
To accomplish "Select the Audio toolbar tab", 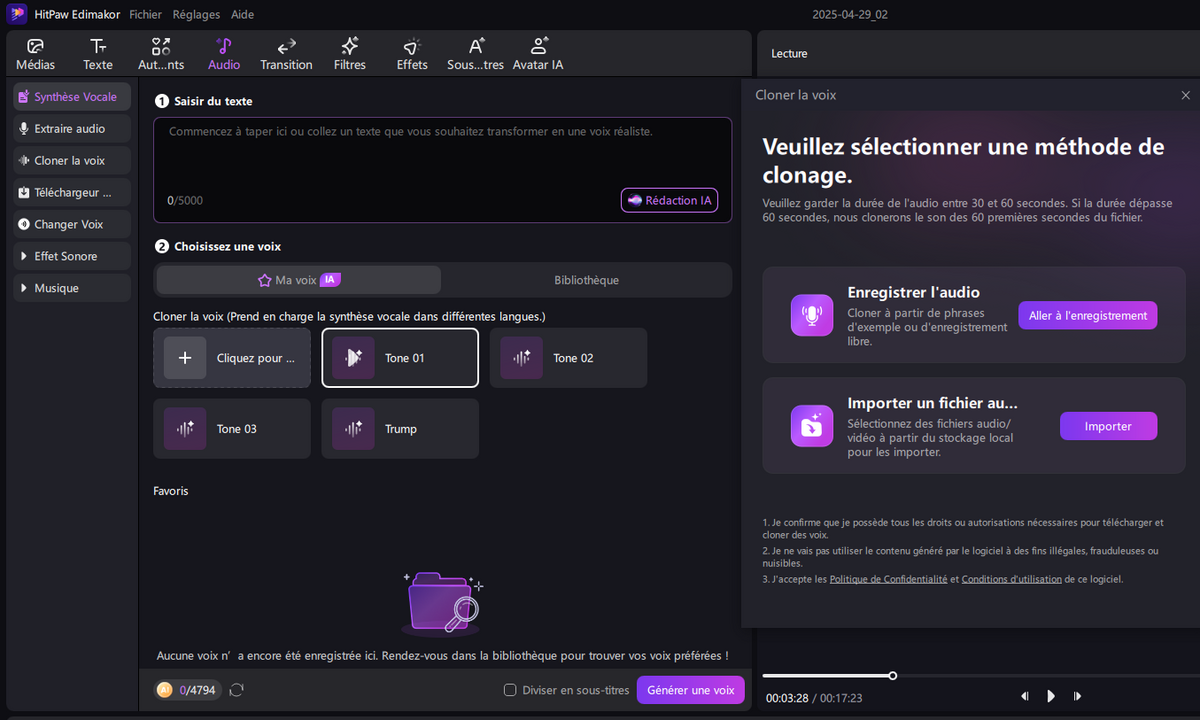I will [224, 54].
